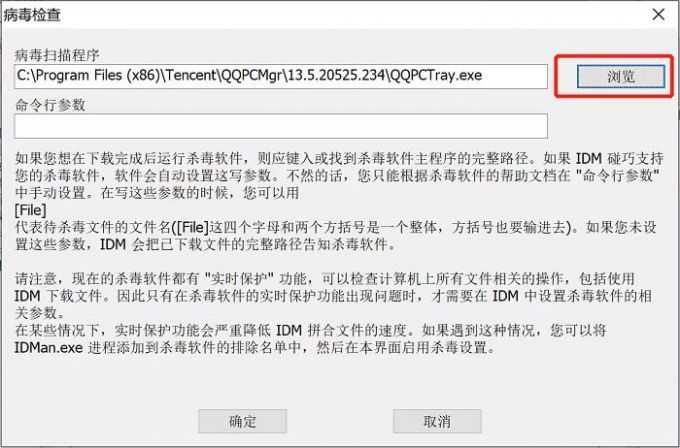The image size is (680, 448).
Task: Click the 浏览 browse button
Action: tap(621, 76)
